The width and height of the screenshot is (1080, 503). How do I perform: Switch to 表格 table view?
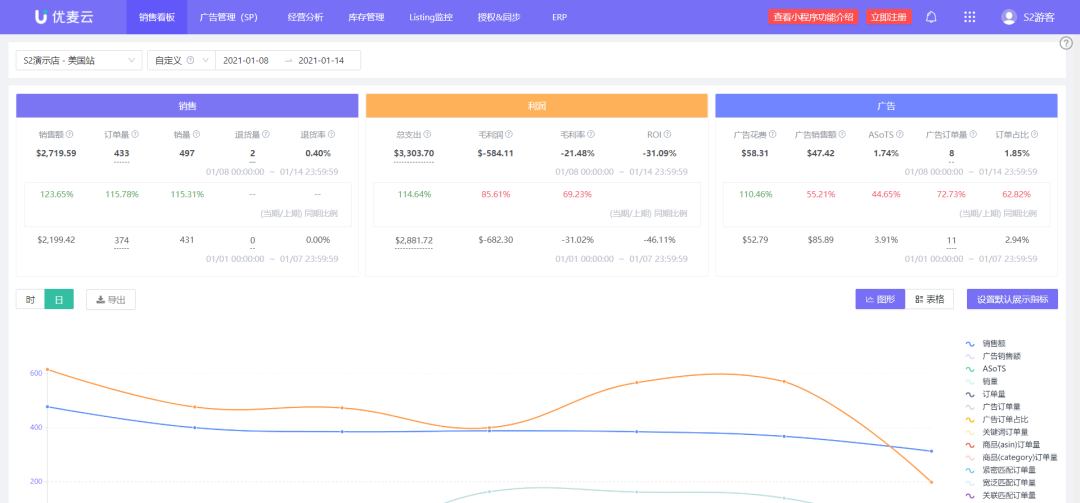929,299
